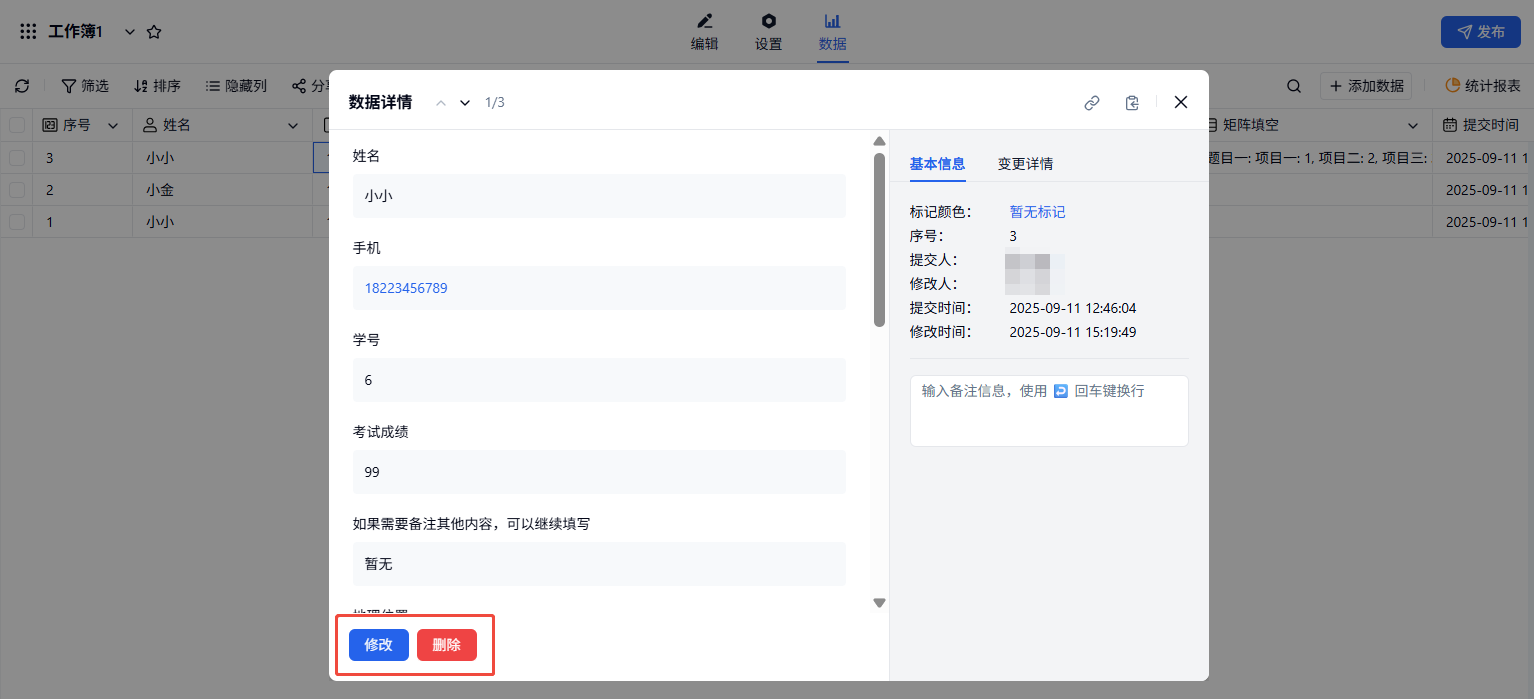Expand the 姓名 column dropdown arrow
Screen dimensions: 1534x699
pos(293,125)
